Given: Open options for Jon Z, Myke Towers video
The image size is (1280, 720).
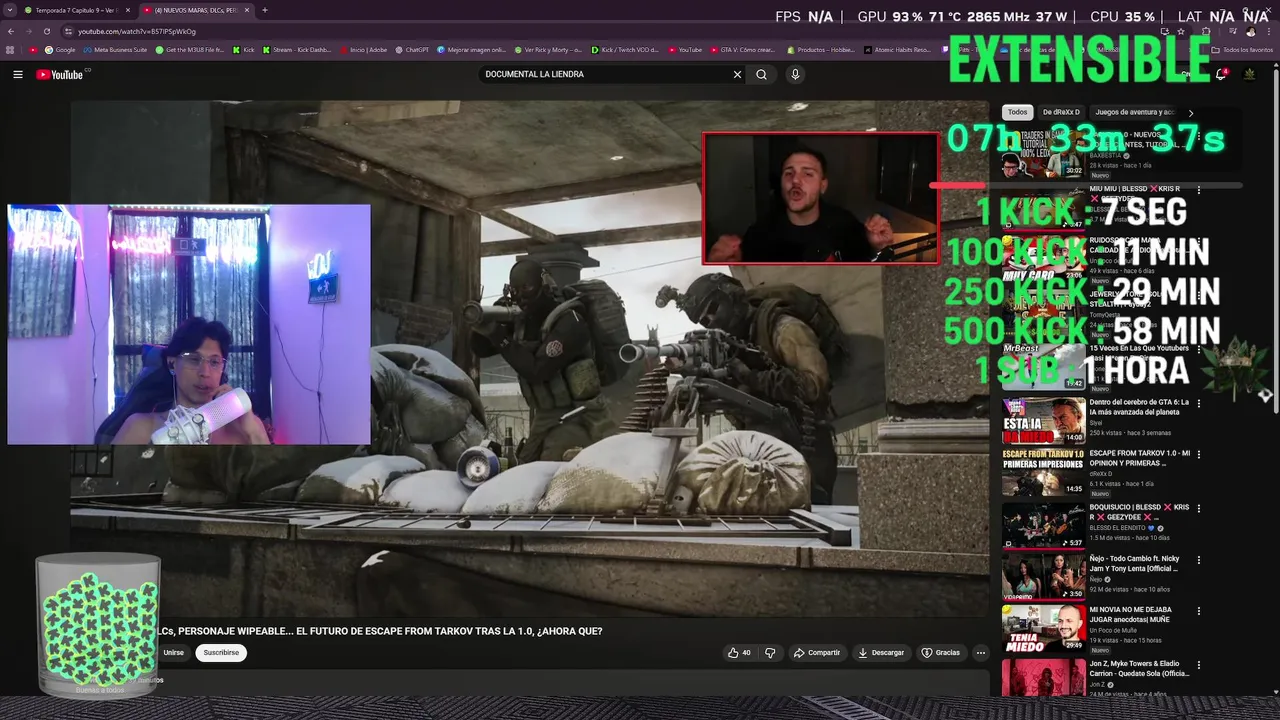Looking at the screenshot, I should tap(1199, 664).
